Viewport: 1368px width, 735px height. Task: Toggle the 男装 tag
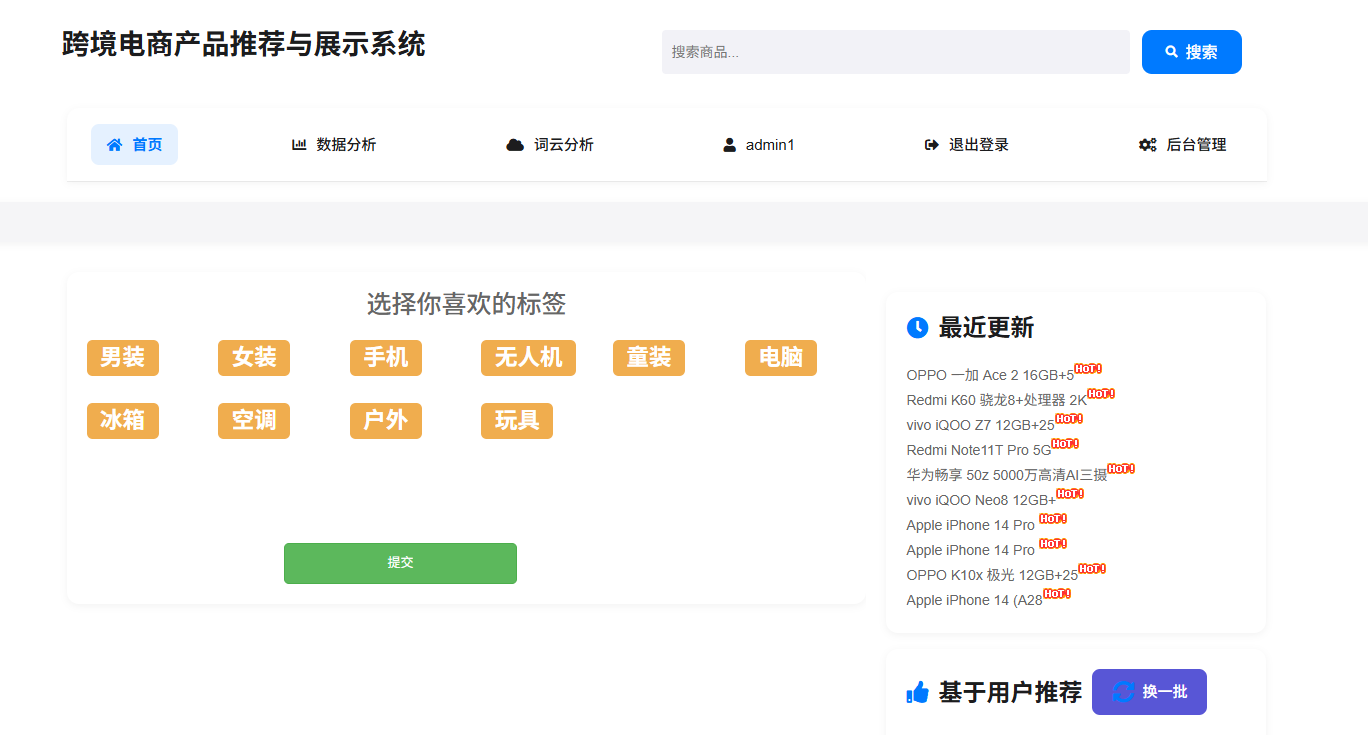pos(123,358)
